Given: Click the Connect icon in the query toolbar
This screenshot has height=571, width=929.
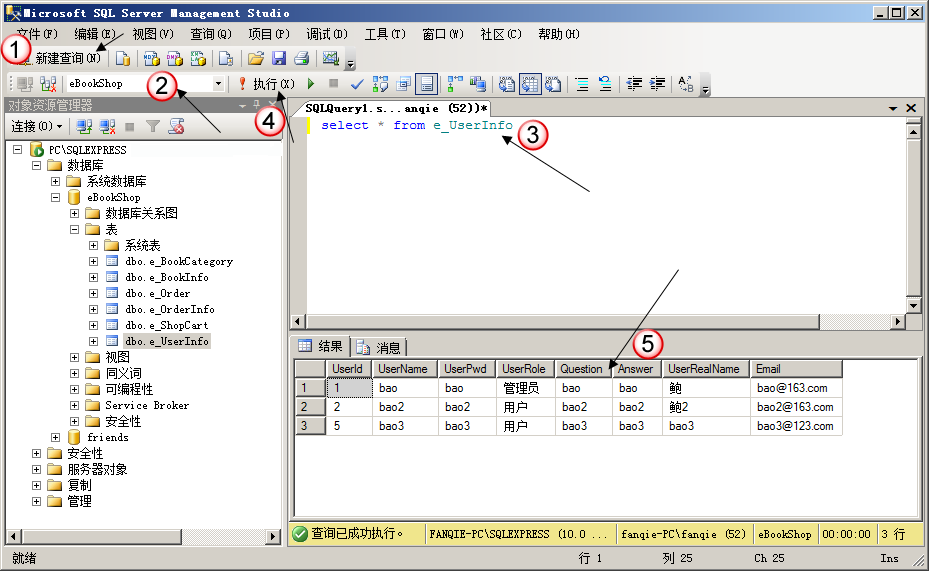Looking at the screenshot, I should coord(25,84).
